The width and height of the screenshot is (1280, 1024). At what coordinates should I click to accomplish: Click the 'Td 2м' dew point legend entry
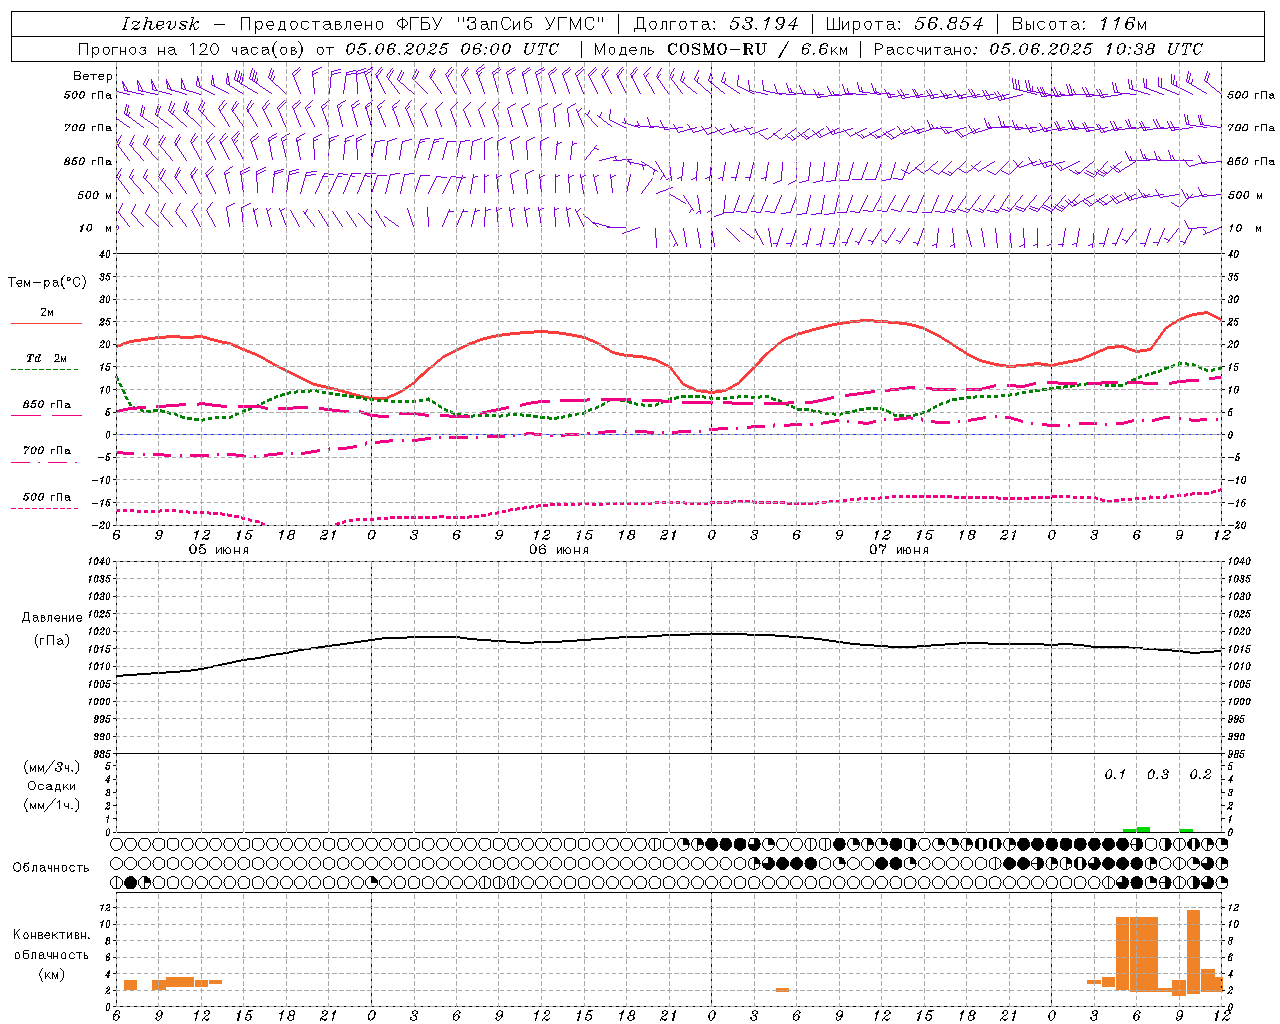[46, 358]
